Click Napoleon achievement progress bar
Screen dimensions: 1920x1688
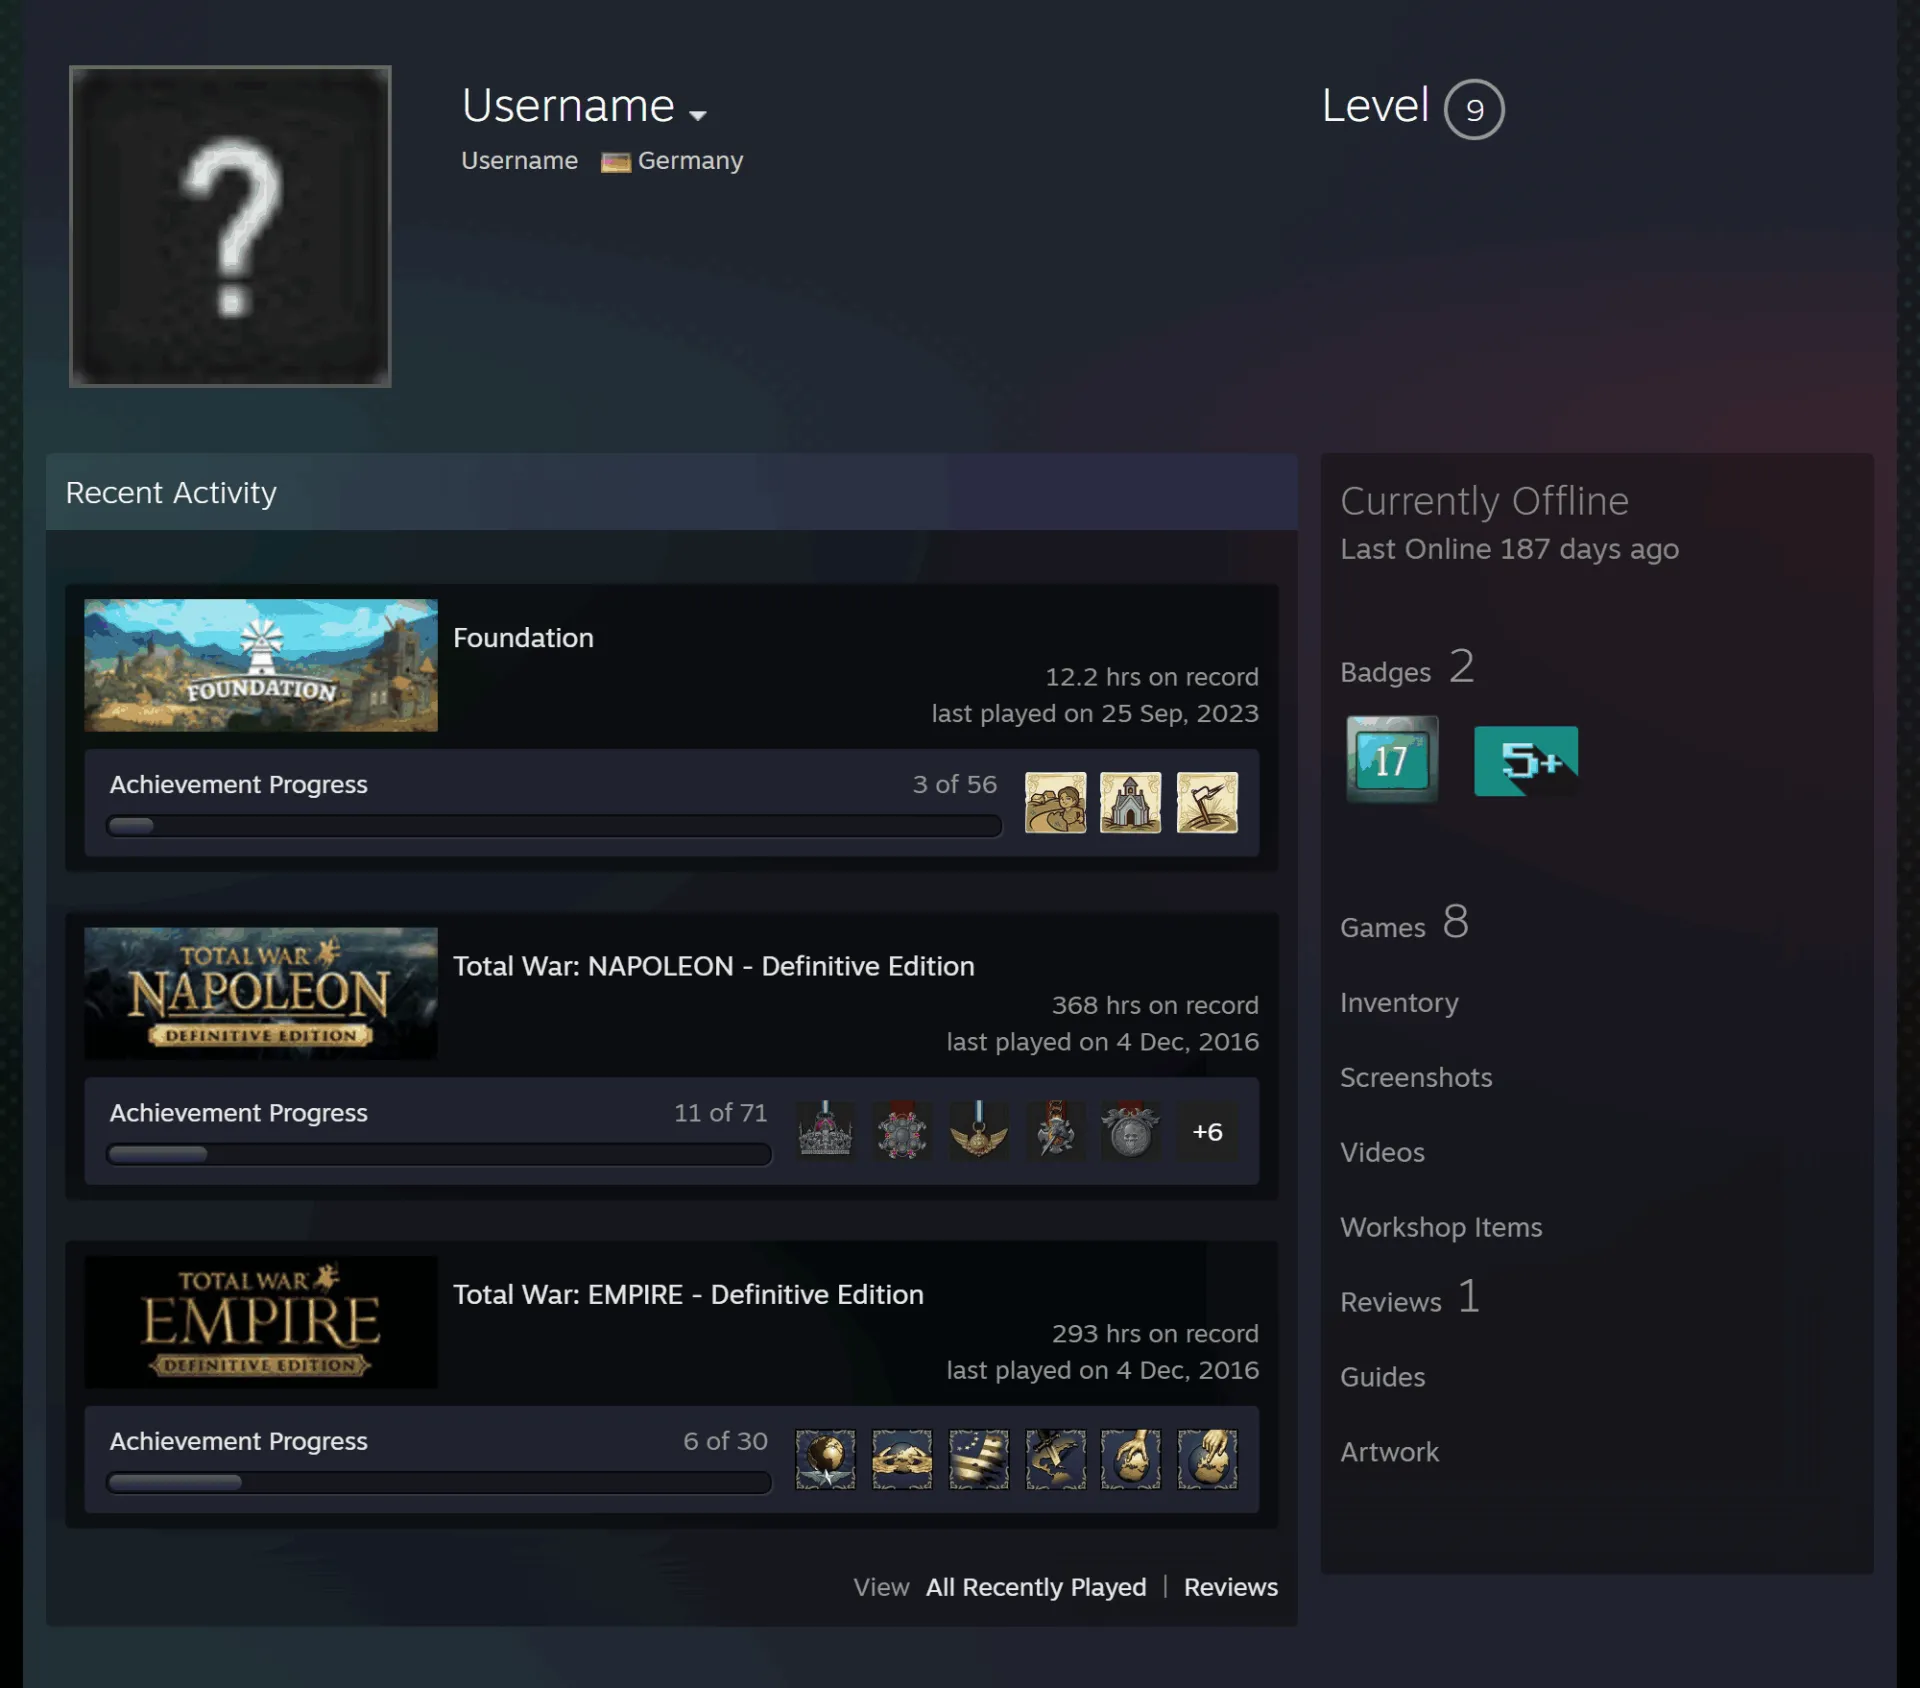click(x=439, y=1154)
